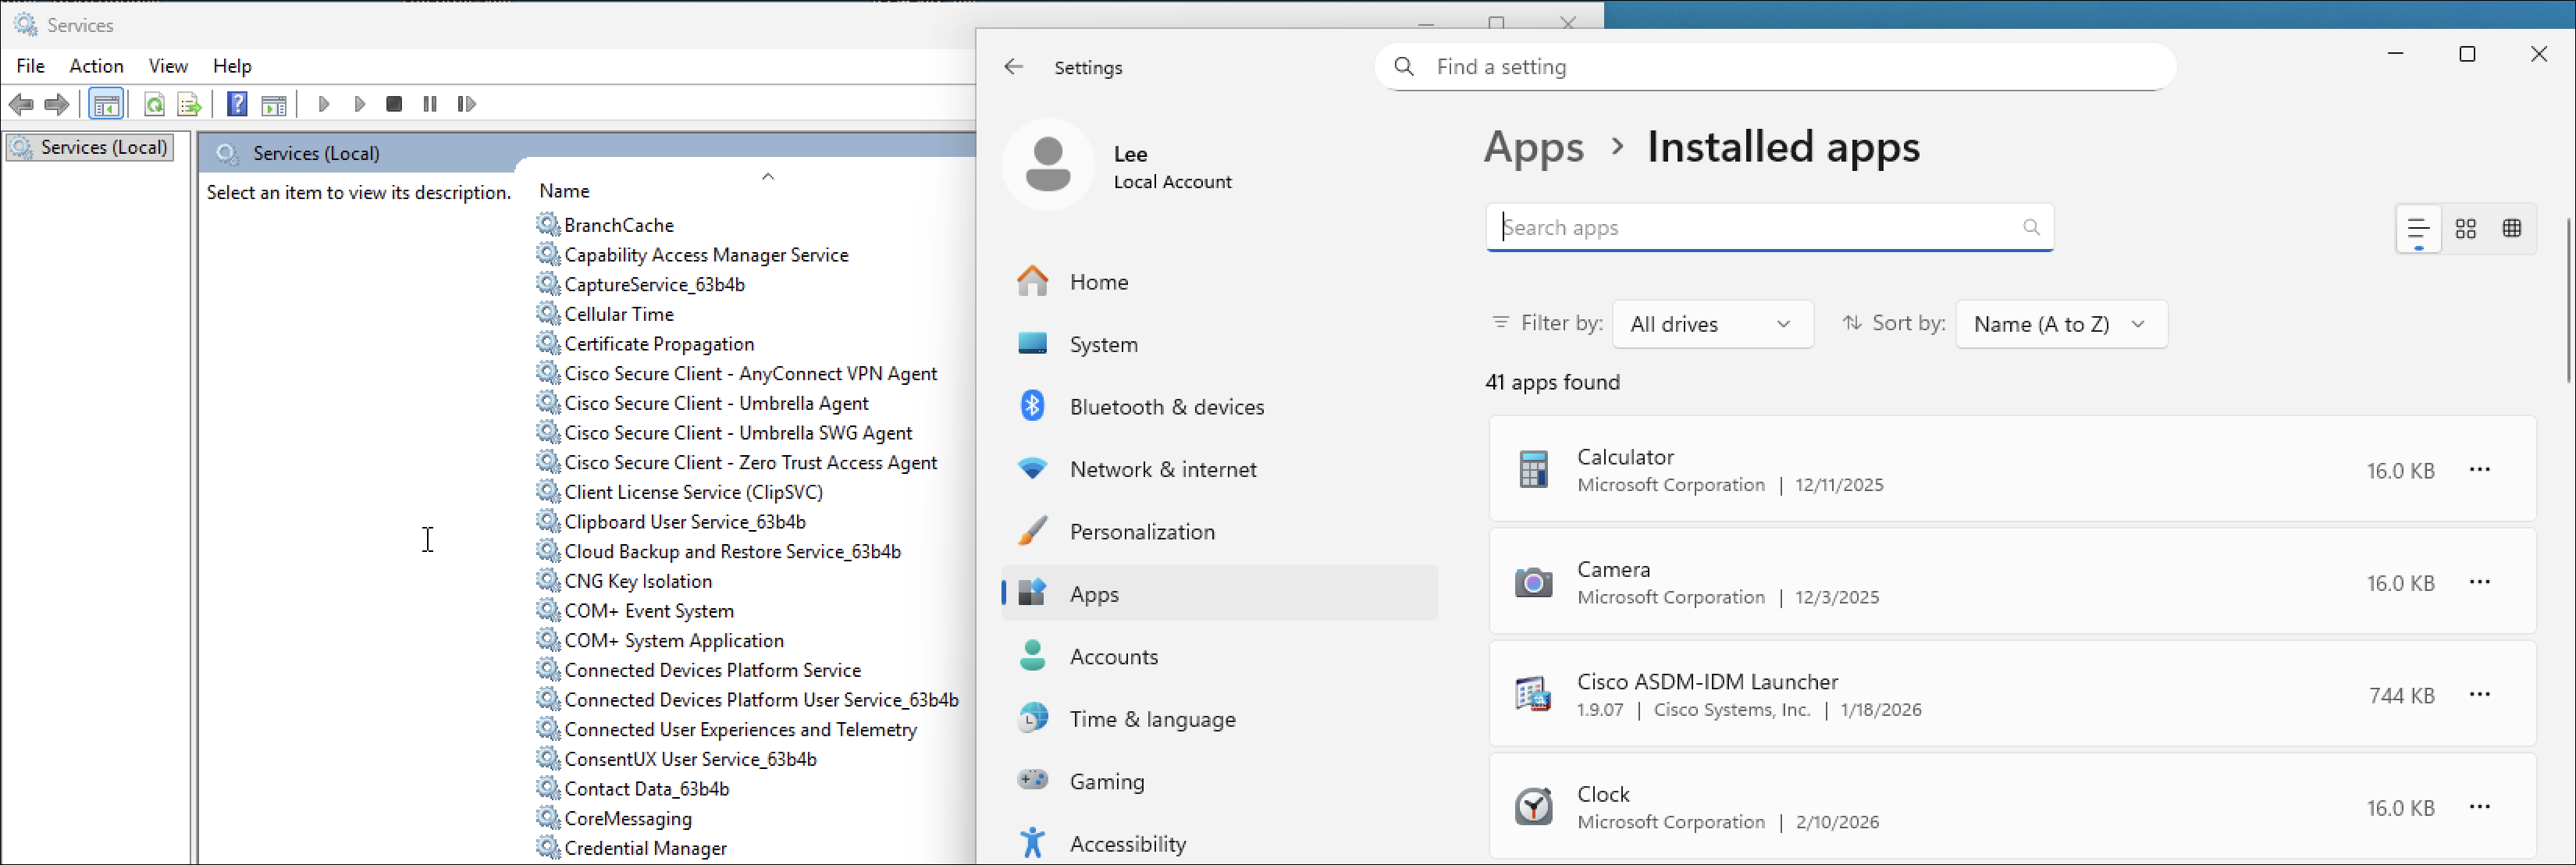Screen dimensions: 2576x865
Task: Select the COM+ Event System service
Action: (x=649, y=611)
